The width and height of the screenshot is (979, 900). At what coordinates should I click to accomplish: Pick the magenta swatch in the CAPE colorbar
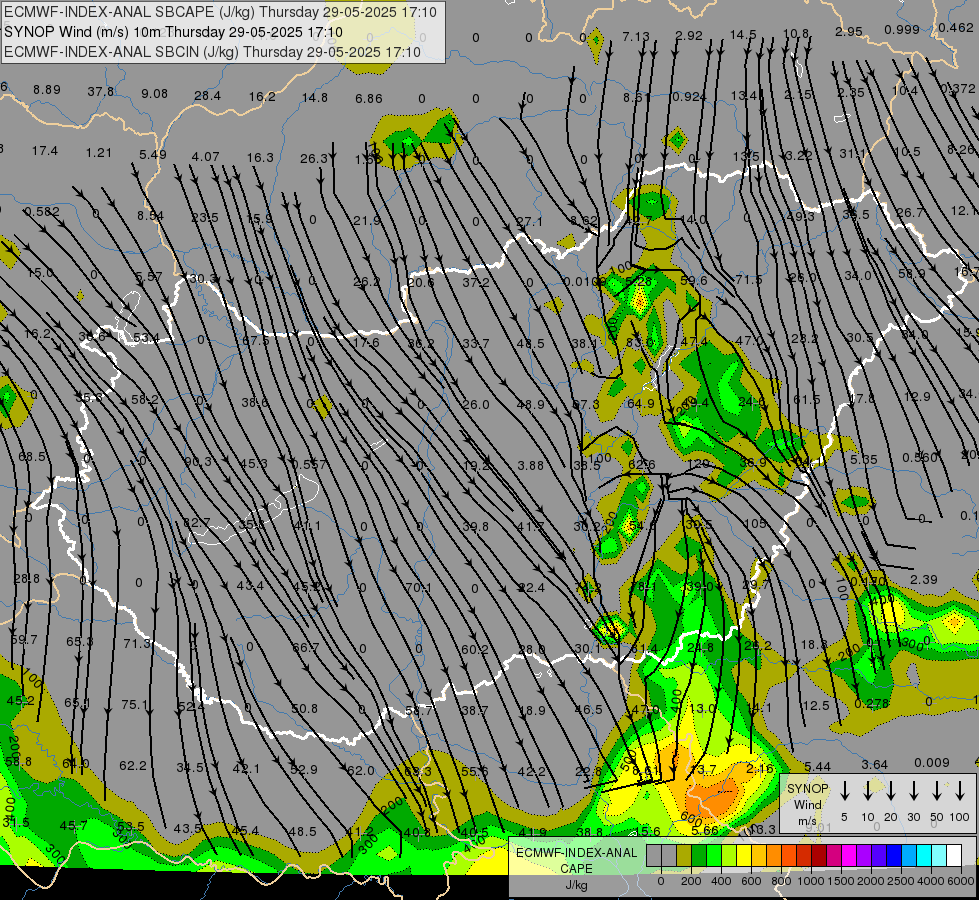pyautogui.click(x=849, y=855)
